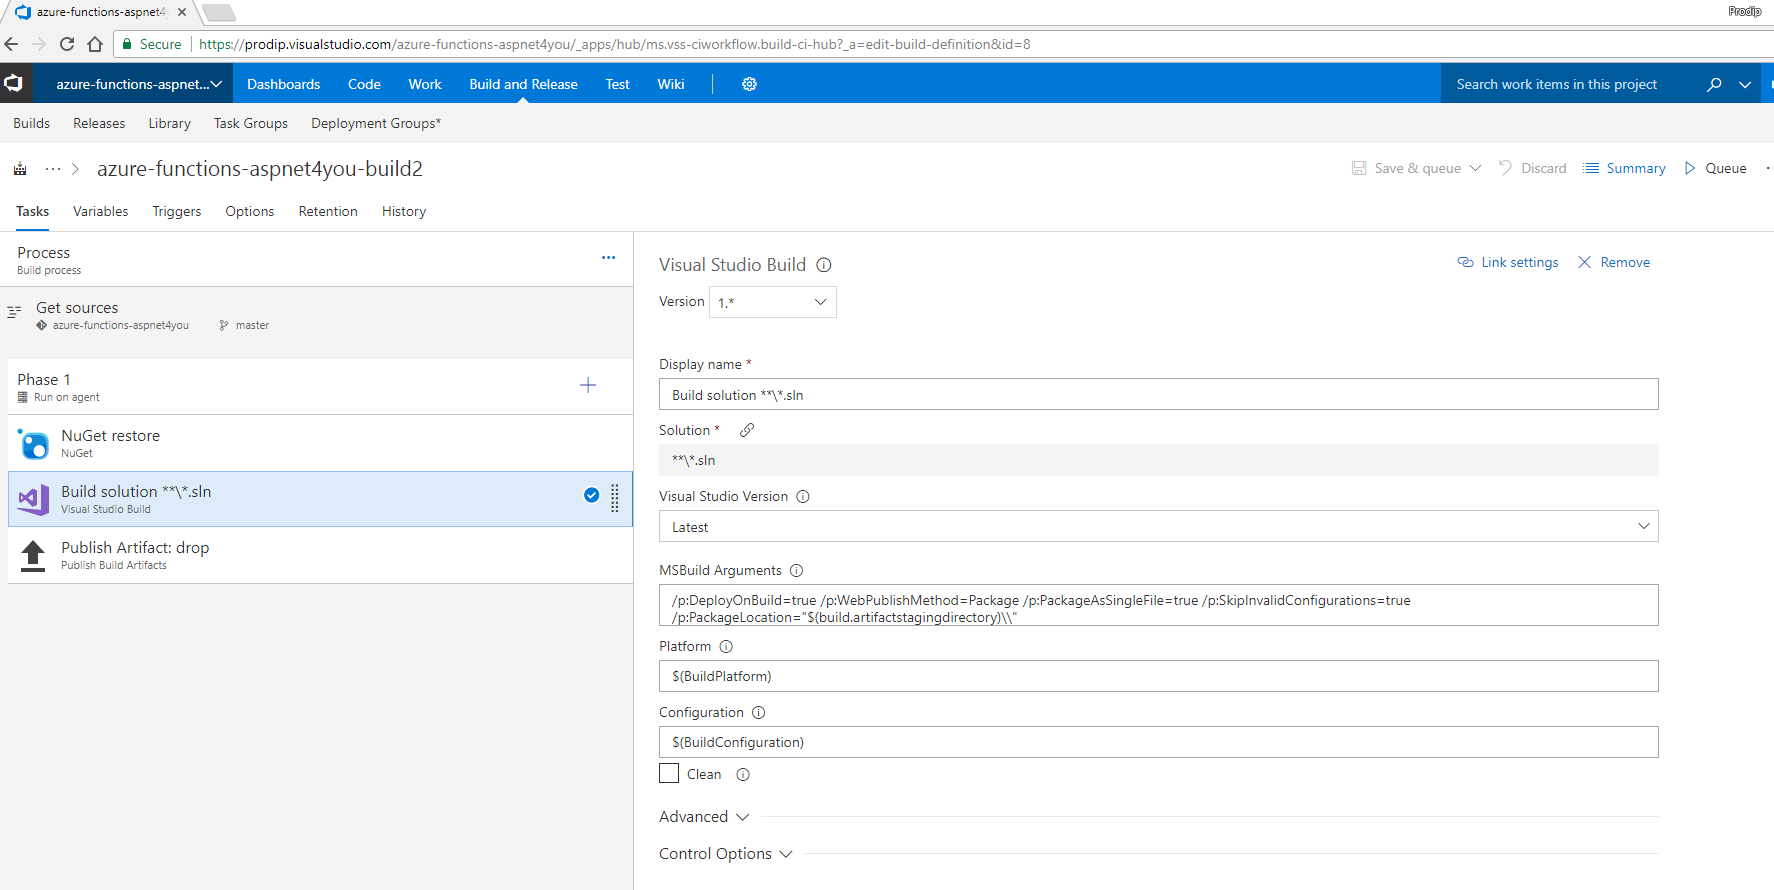The image size is (1774, 890).
Task: Click the Save & queue button
Action: coord(1407,168)
